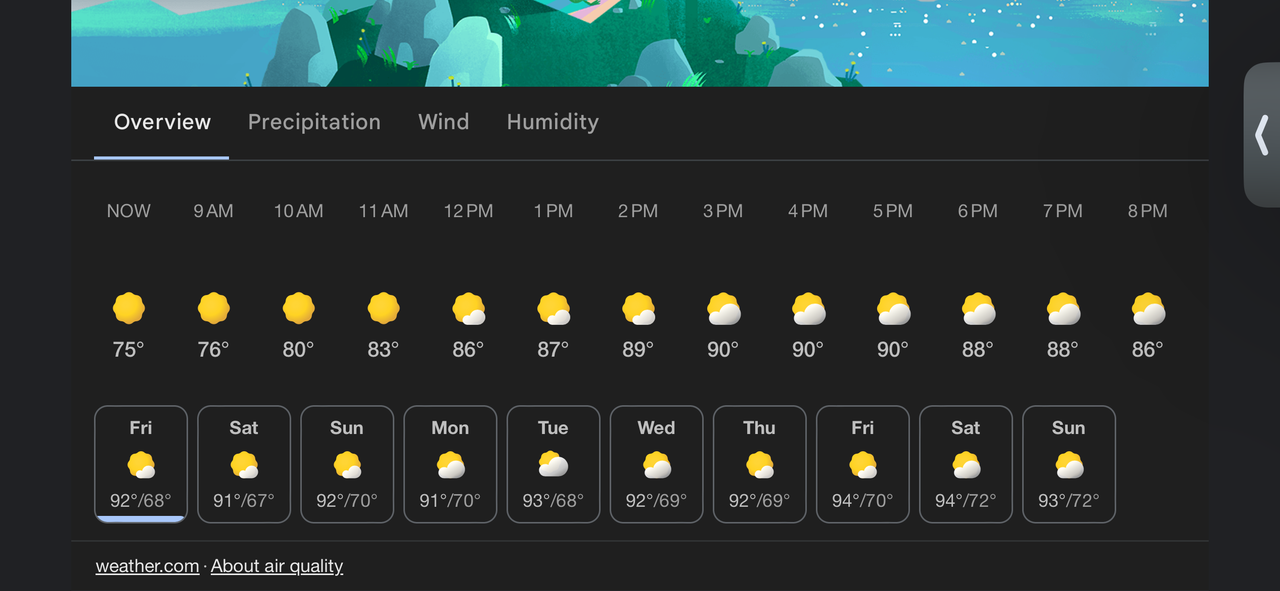Click the 11 AM hour label

tap(383, 211)
